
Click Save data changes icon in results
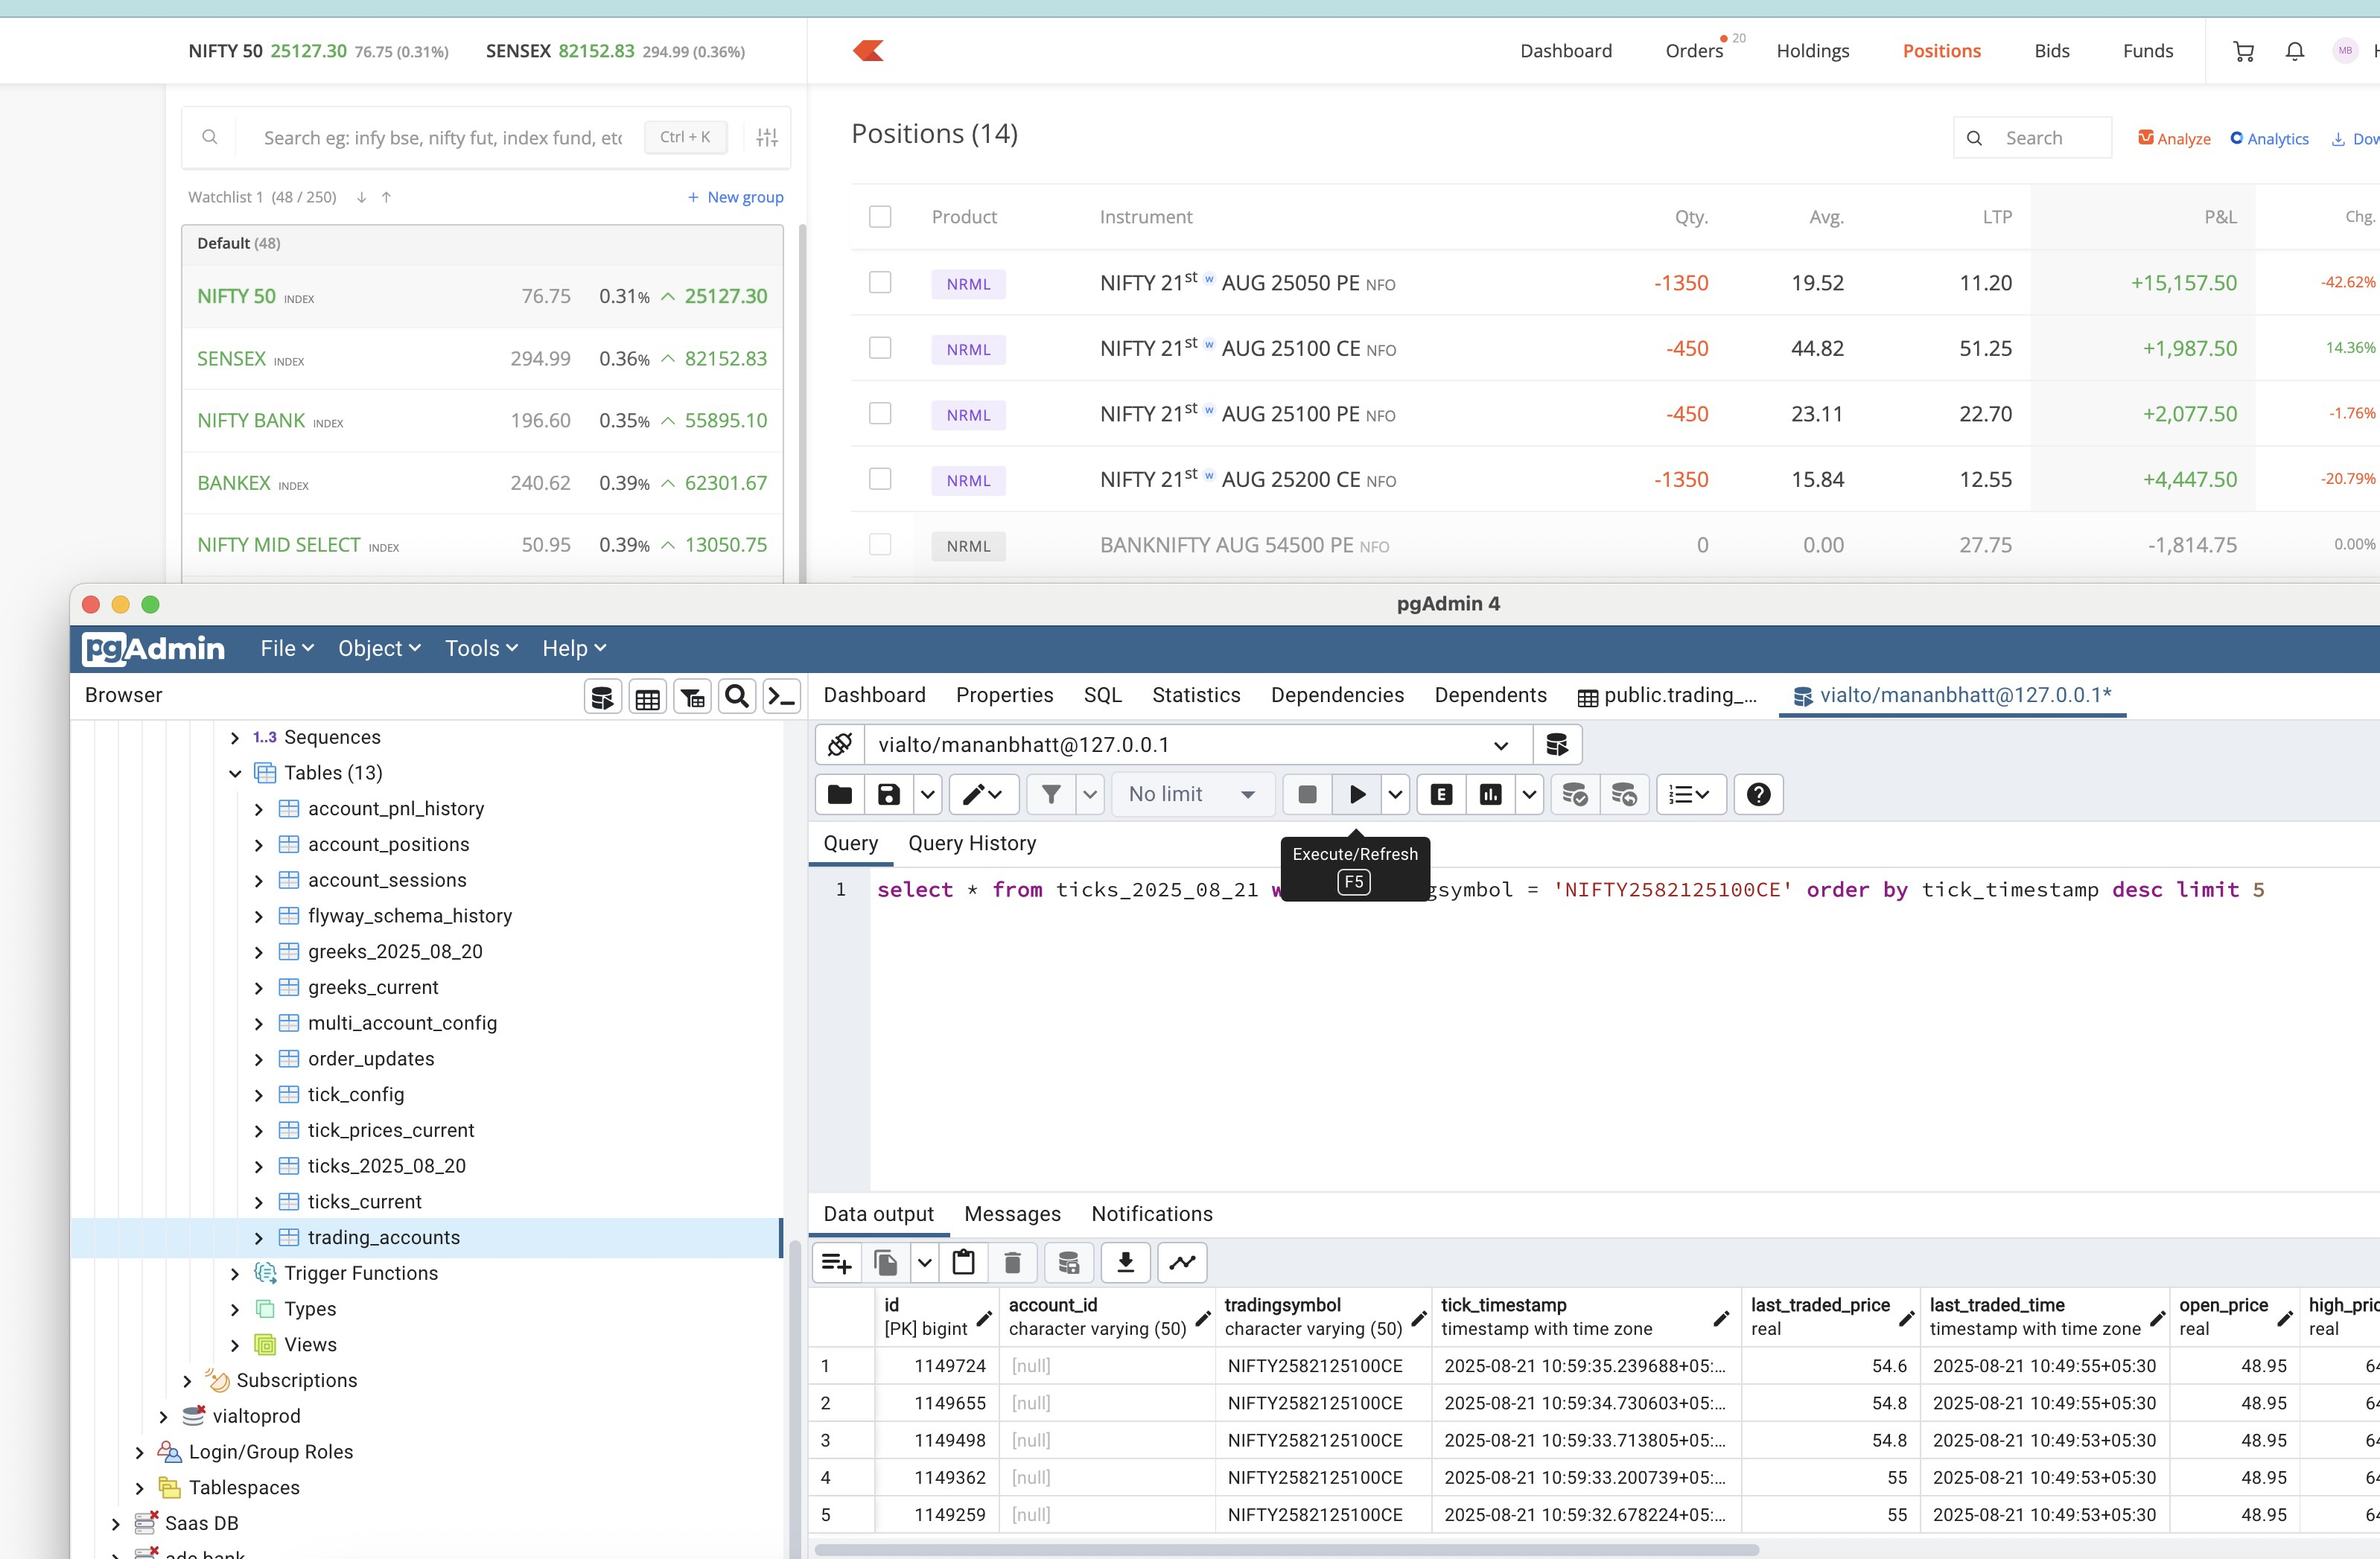[x=1069, y=1263]
